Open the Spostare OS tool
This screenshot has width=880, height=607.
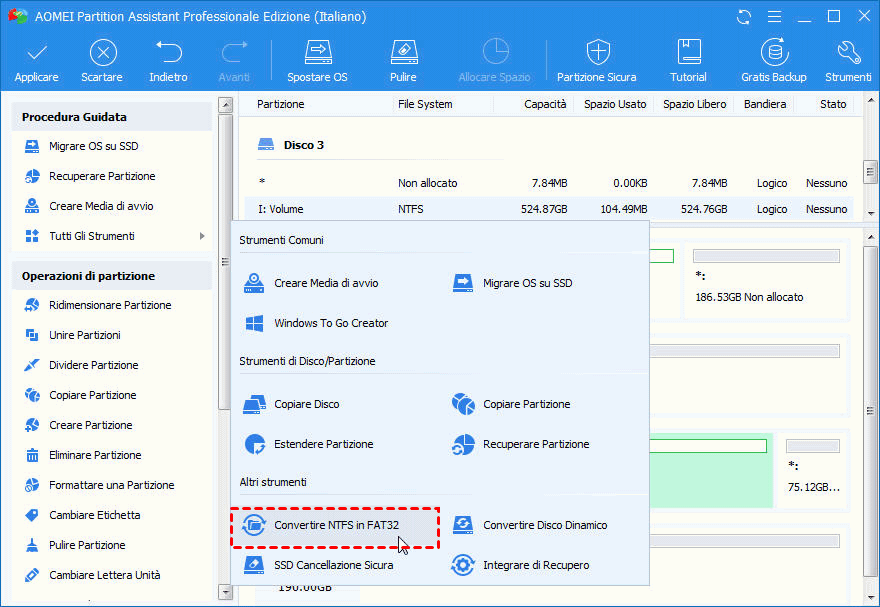(317, 60)
